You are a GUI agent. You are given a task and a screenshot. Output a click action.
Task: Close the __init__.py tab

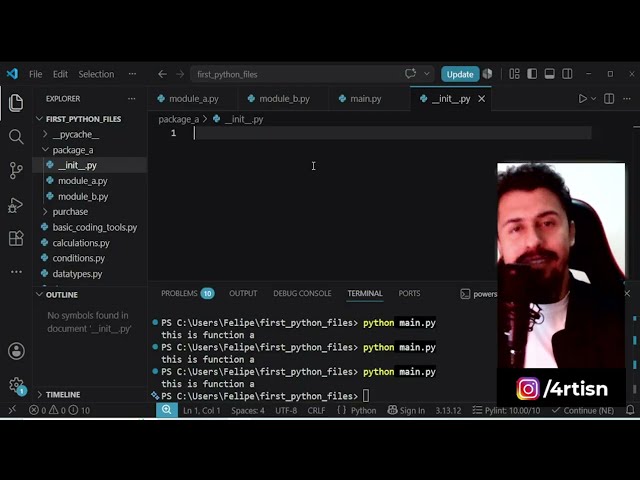point(482,99)
